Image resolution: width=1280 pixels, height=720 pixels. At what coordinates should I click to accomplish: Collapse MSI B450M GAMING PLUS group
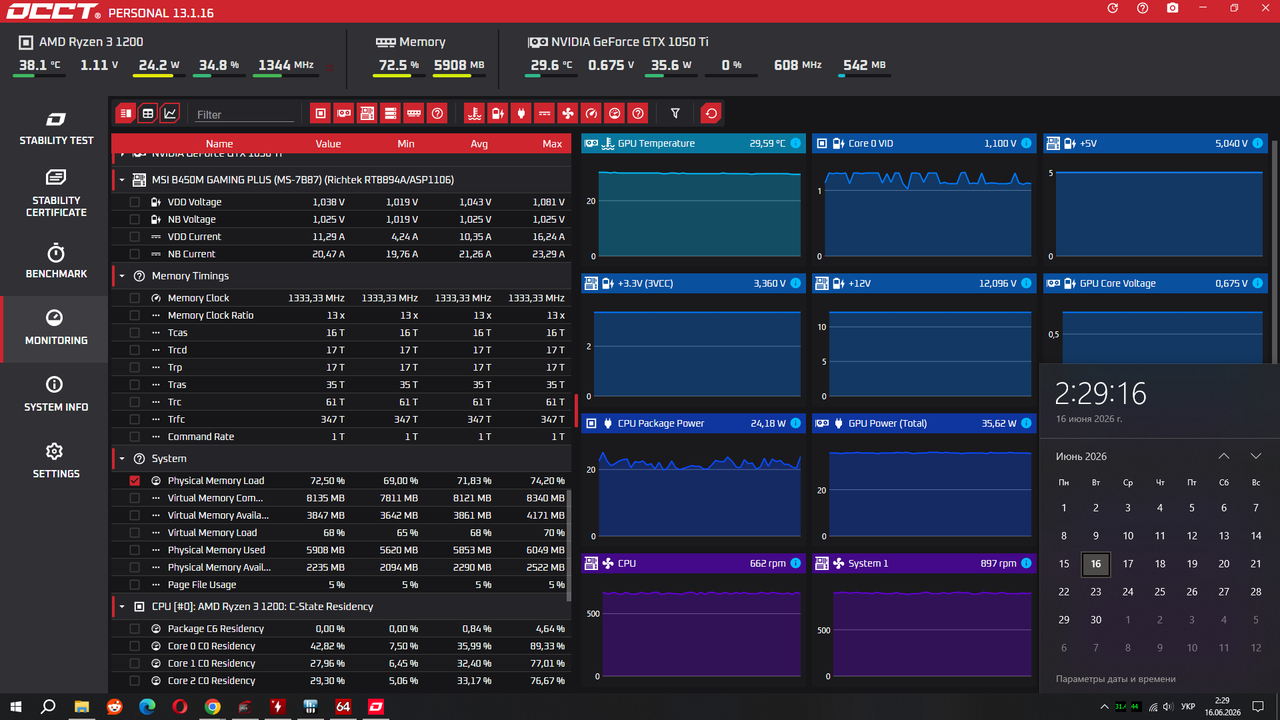click(122, 180)
